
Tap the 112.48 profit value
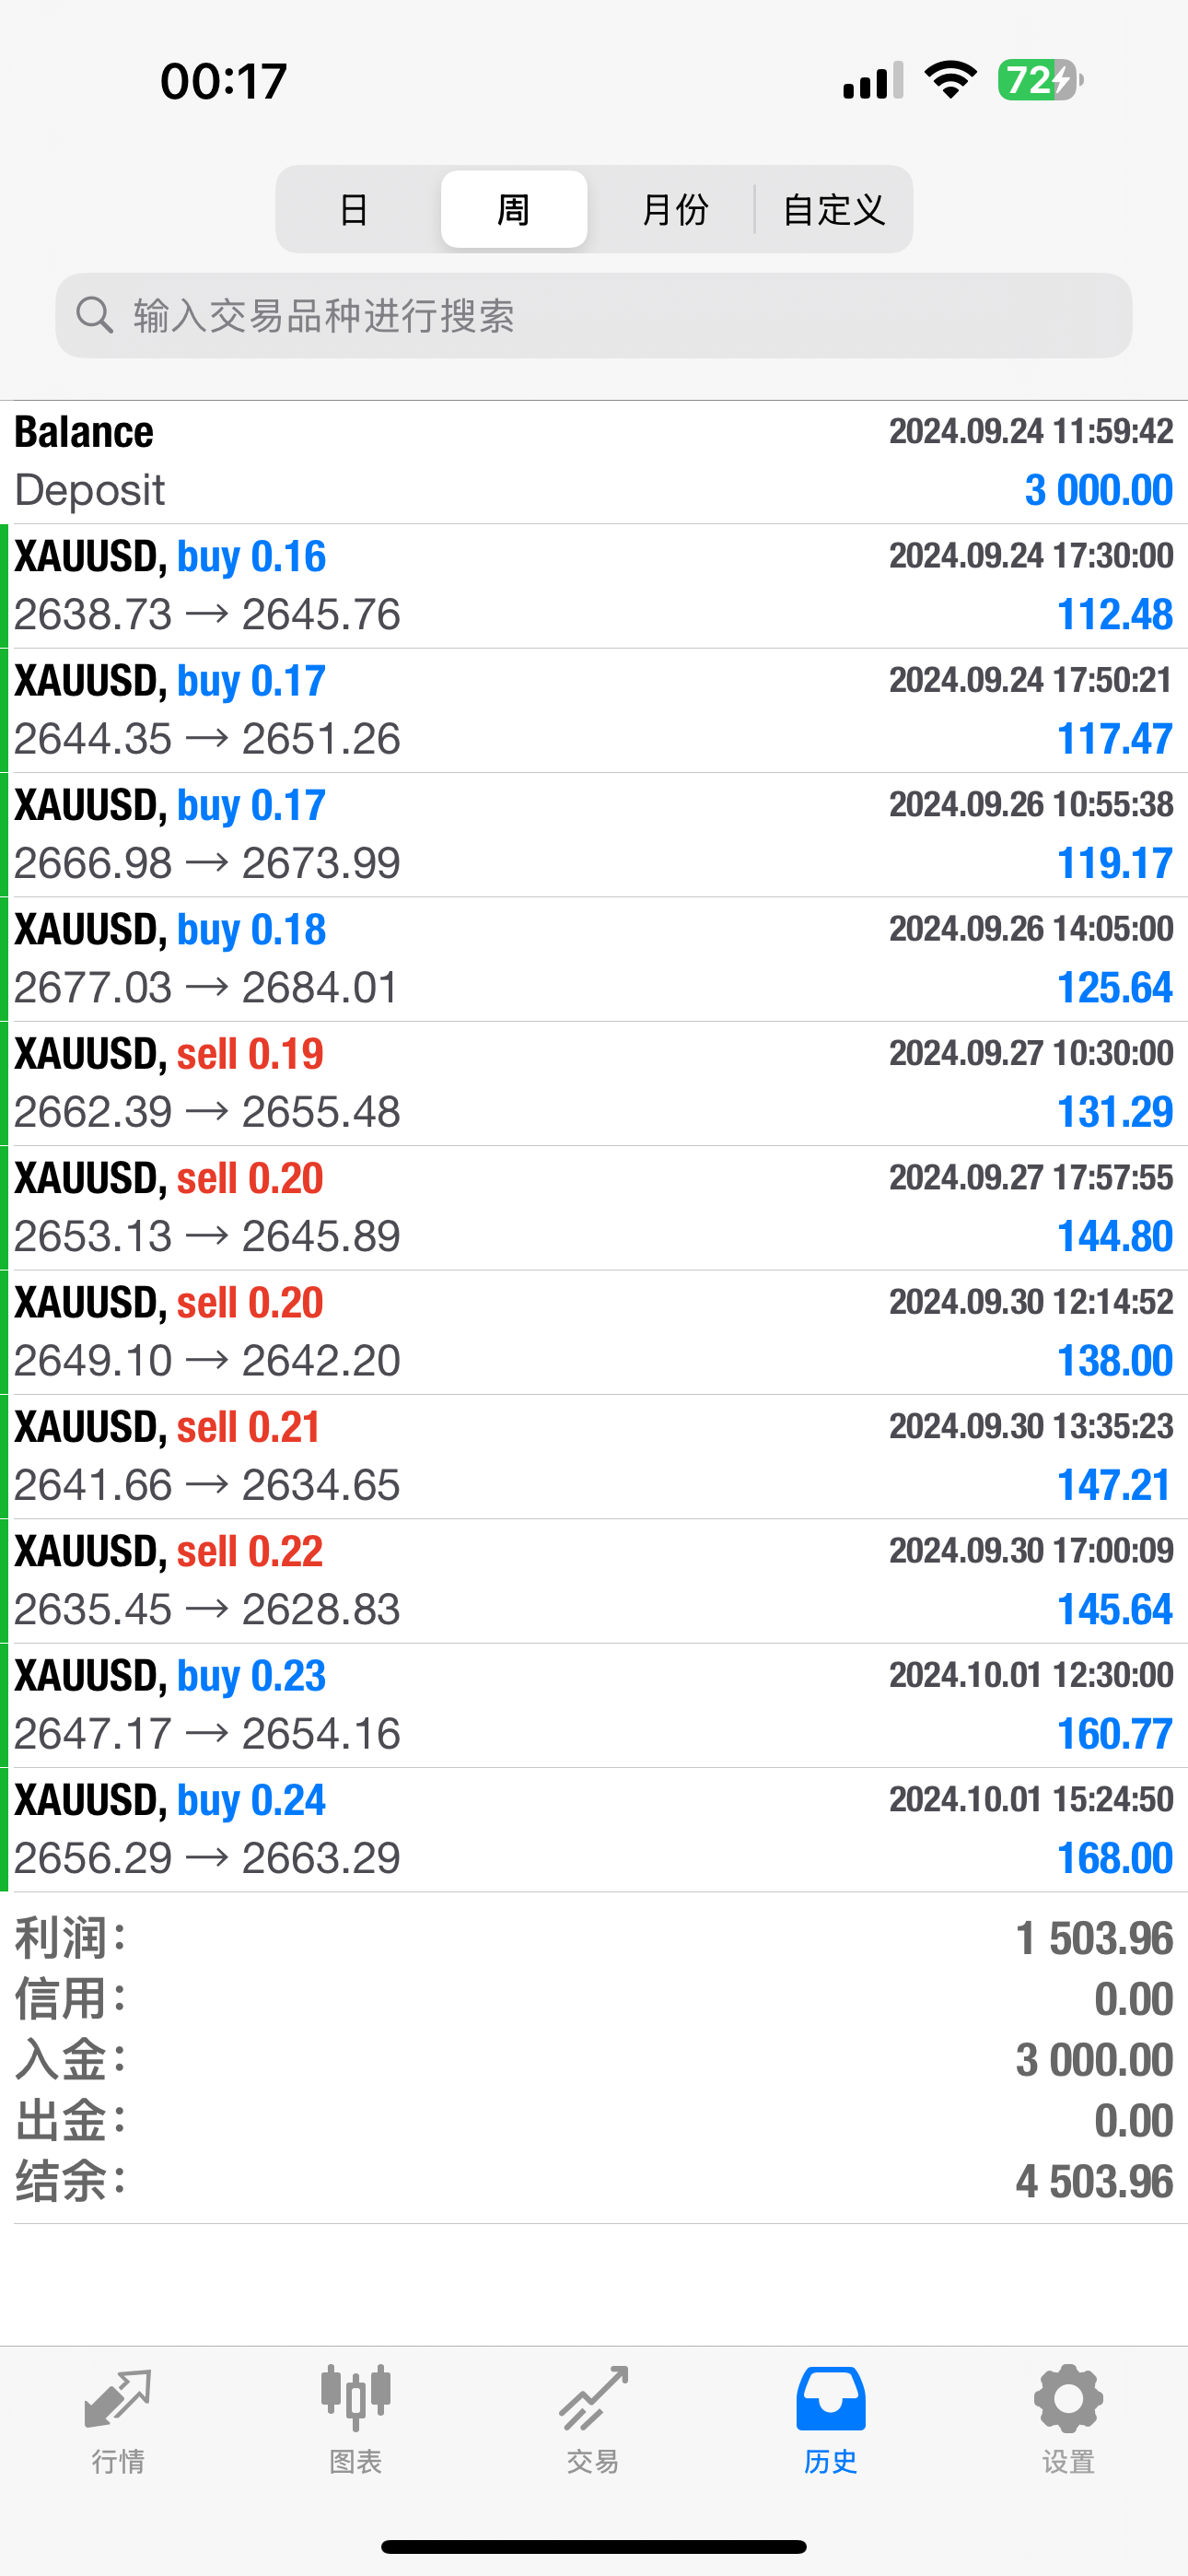pos(1115,615)
